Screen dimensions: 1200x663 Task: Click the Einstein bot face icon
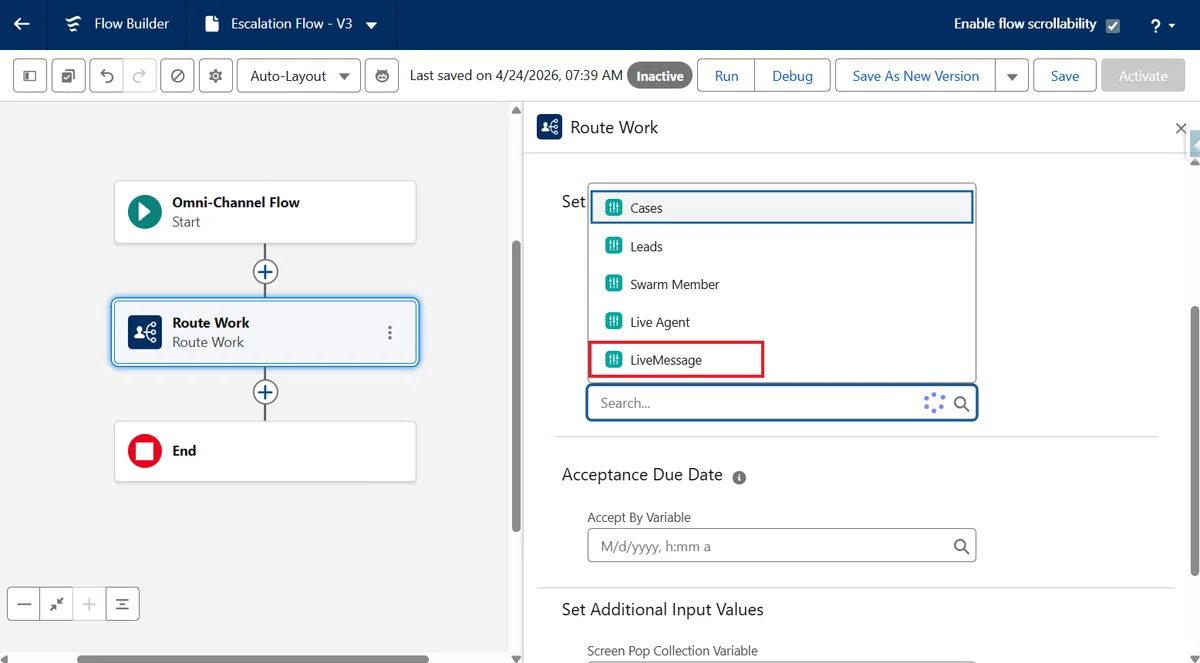[382, 76]
